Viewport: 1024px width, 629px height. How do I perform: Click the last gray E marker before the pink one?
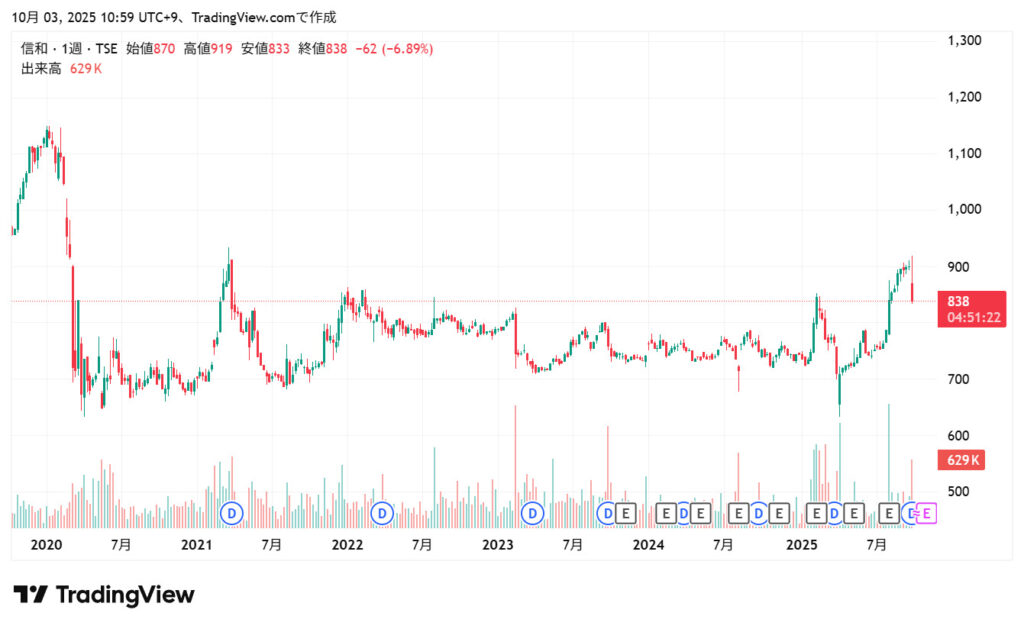click(888, 513)
